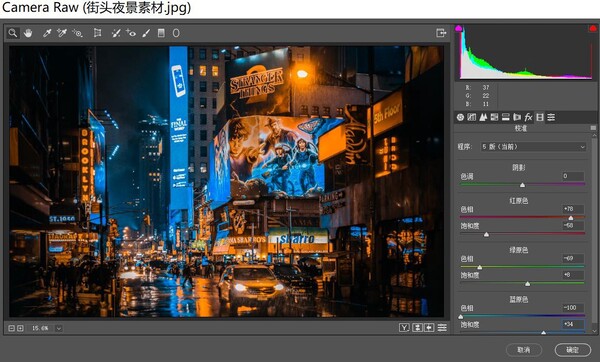Select the Hand tool

[x=28, y=33]
